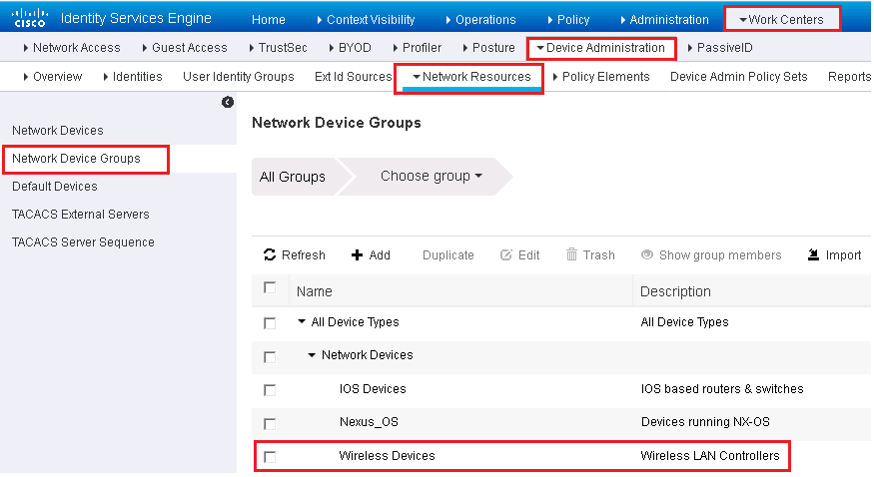The height and width of the screenshot is (477, 874).
Task: Open TACACS External Servers in sidebar
Action: coord(81,215)
